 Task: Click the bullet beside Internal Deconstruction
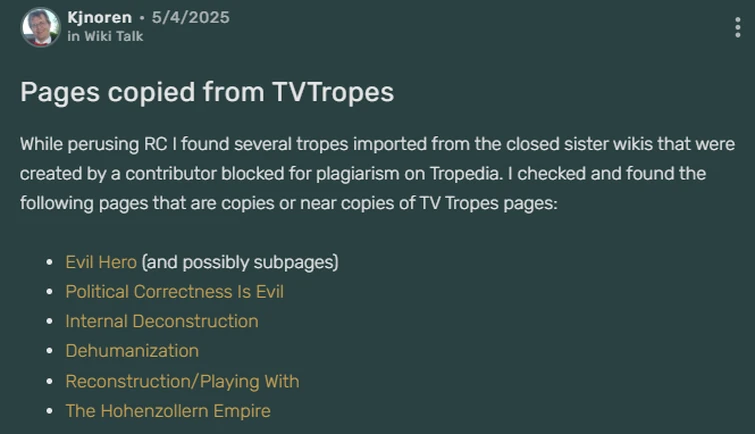(50, 322)
